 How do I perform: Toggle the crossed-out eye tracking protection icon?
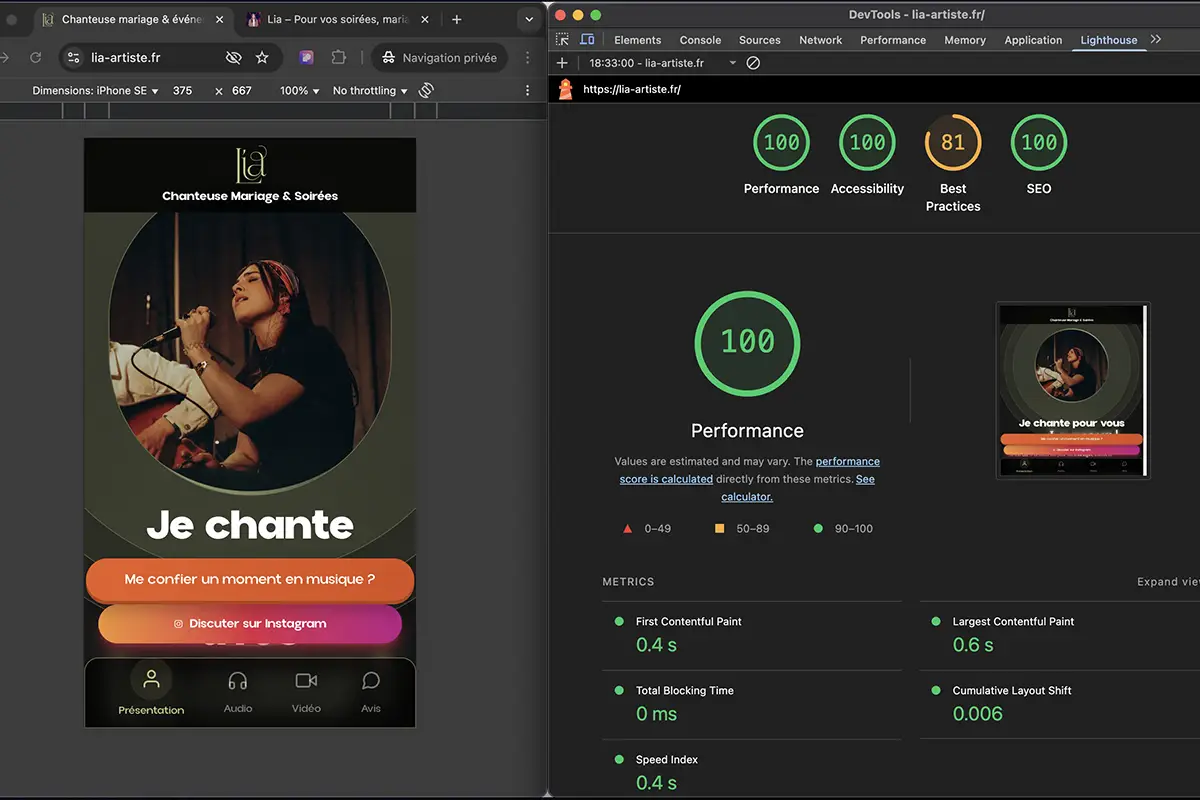[233, 58]
